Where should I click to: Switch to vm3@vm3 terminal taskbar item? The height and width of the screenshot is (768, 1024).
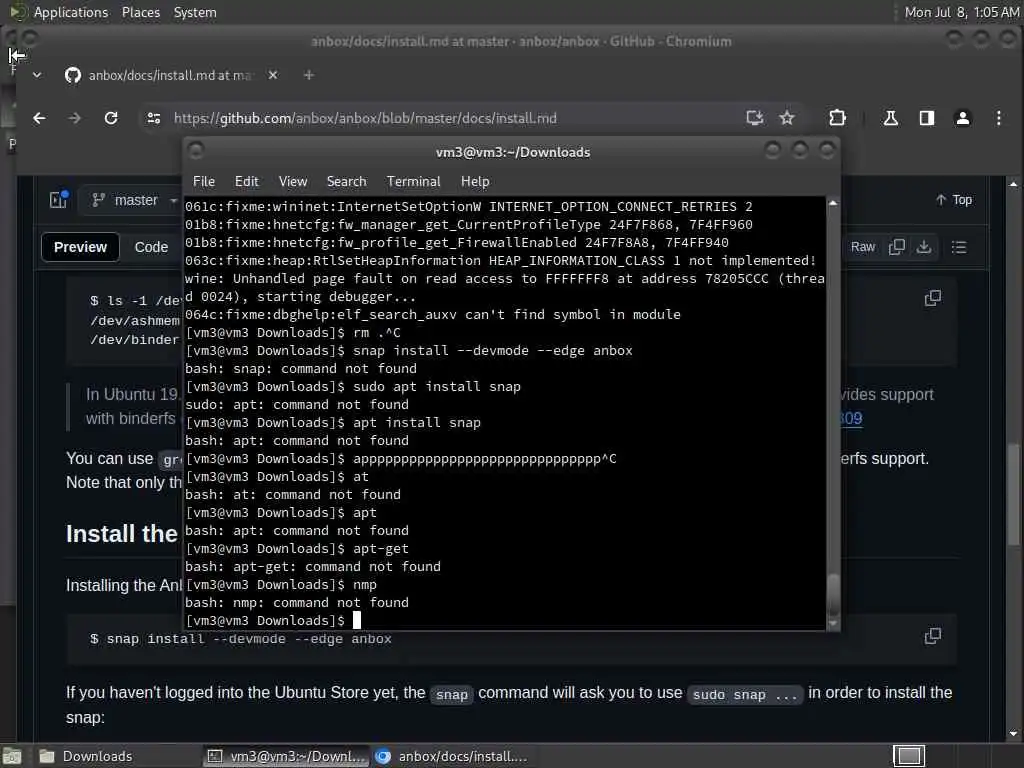[287, 756]
